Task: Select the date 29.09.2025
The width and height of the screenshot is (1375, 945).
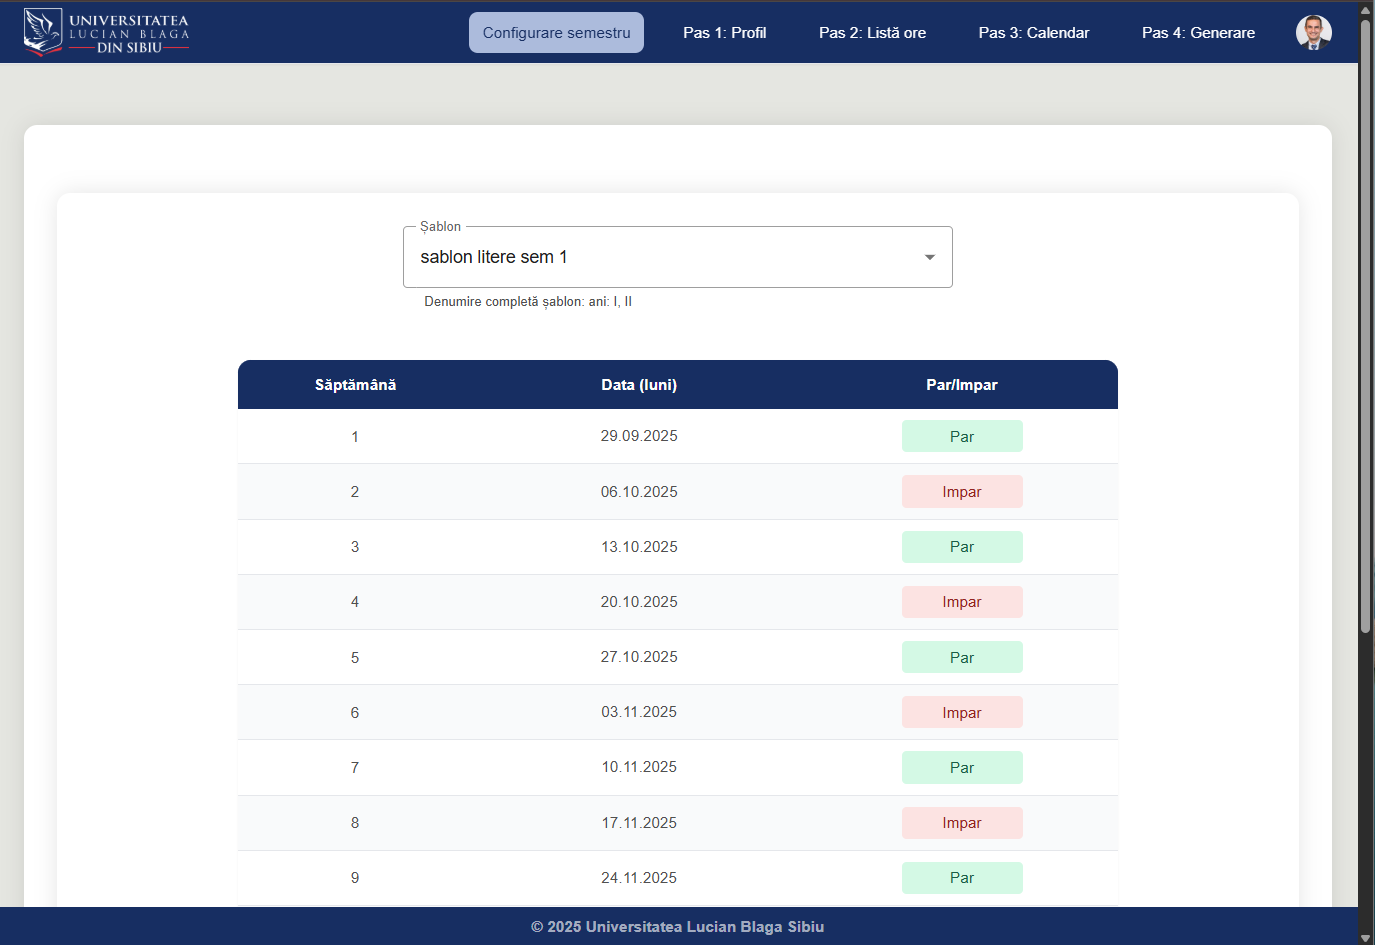Action: pyautogui.click(x=639, y=436)
